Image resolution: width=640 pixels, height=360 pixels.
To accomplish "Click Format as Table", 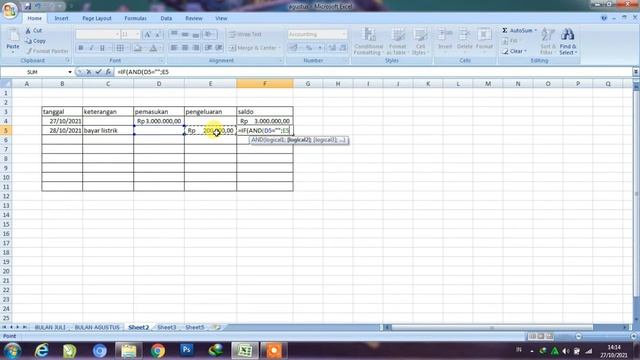I will pyautogui.click(x=397, y=41).
